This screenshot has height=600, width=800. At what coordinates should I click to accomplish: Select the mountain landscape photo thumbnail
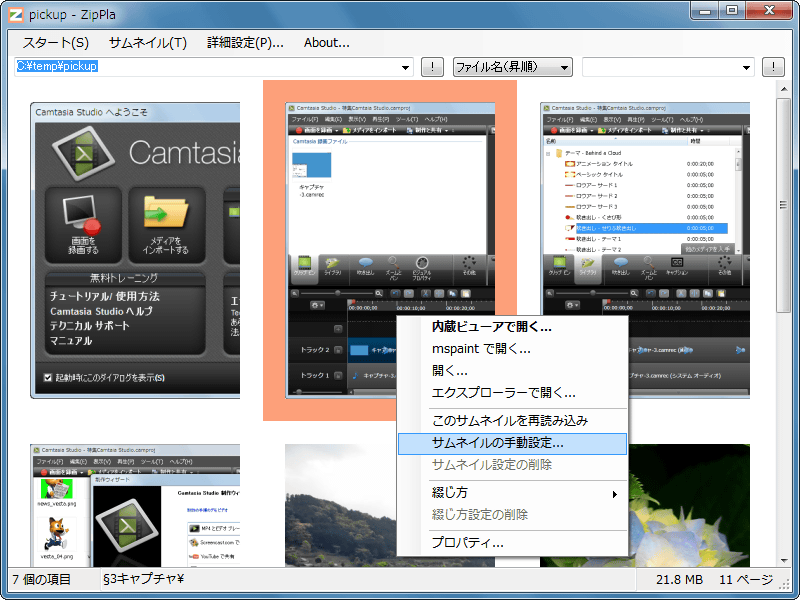(340, 505)
